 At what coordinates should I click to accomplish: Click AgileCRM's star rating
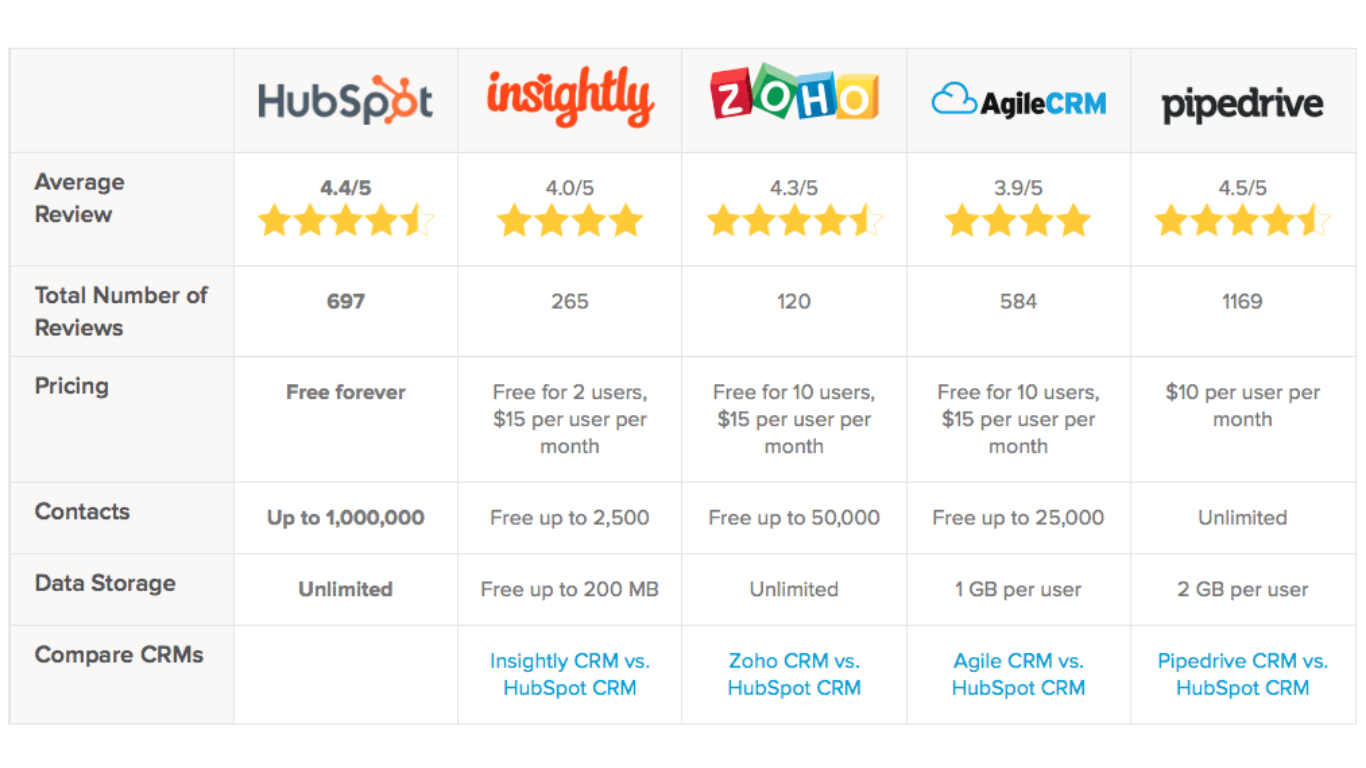1018,220
